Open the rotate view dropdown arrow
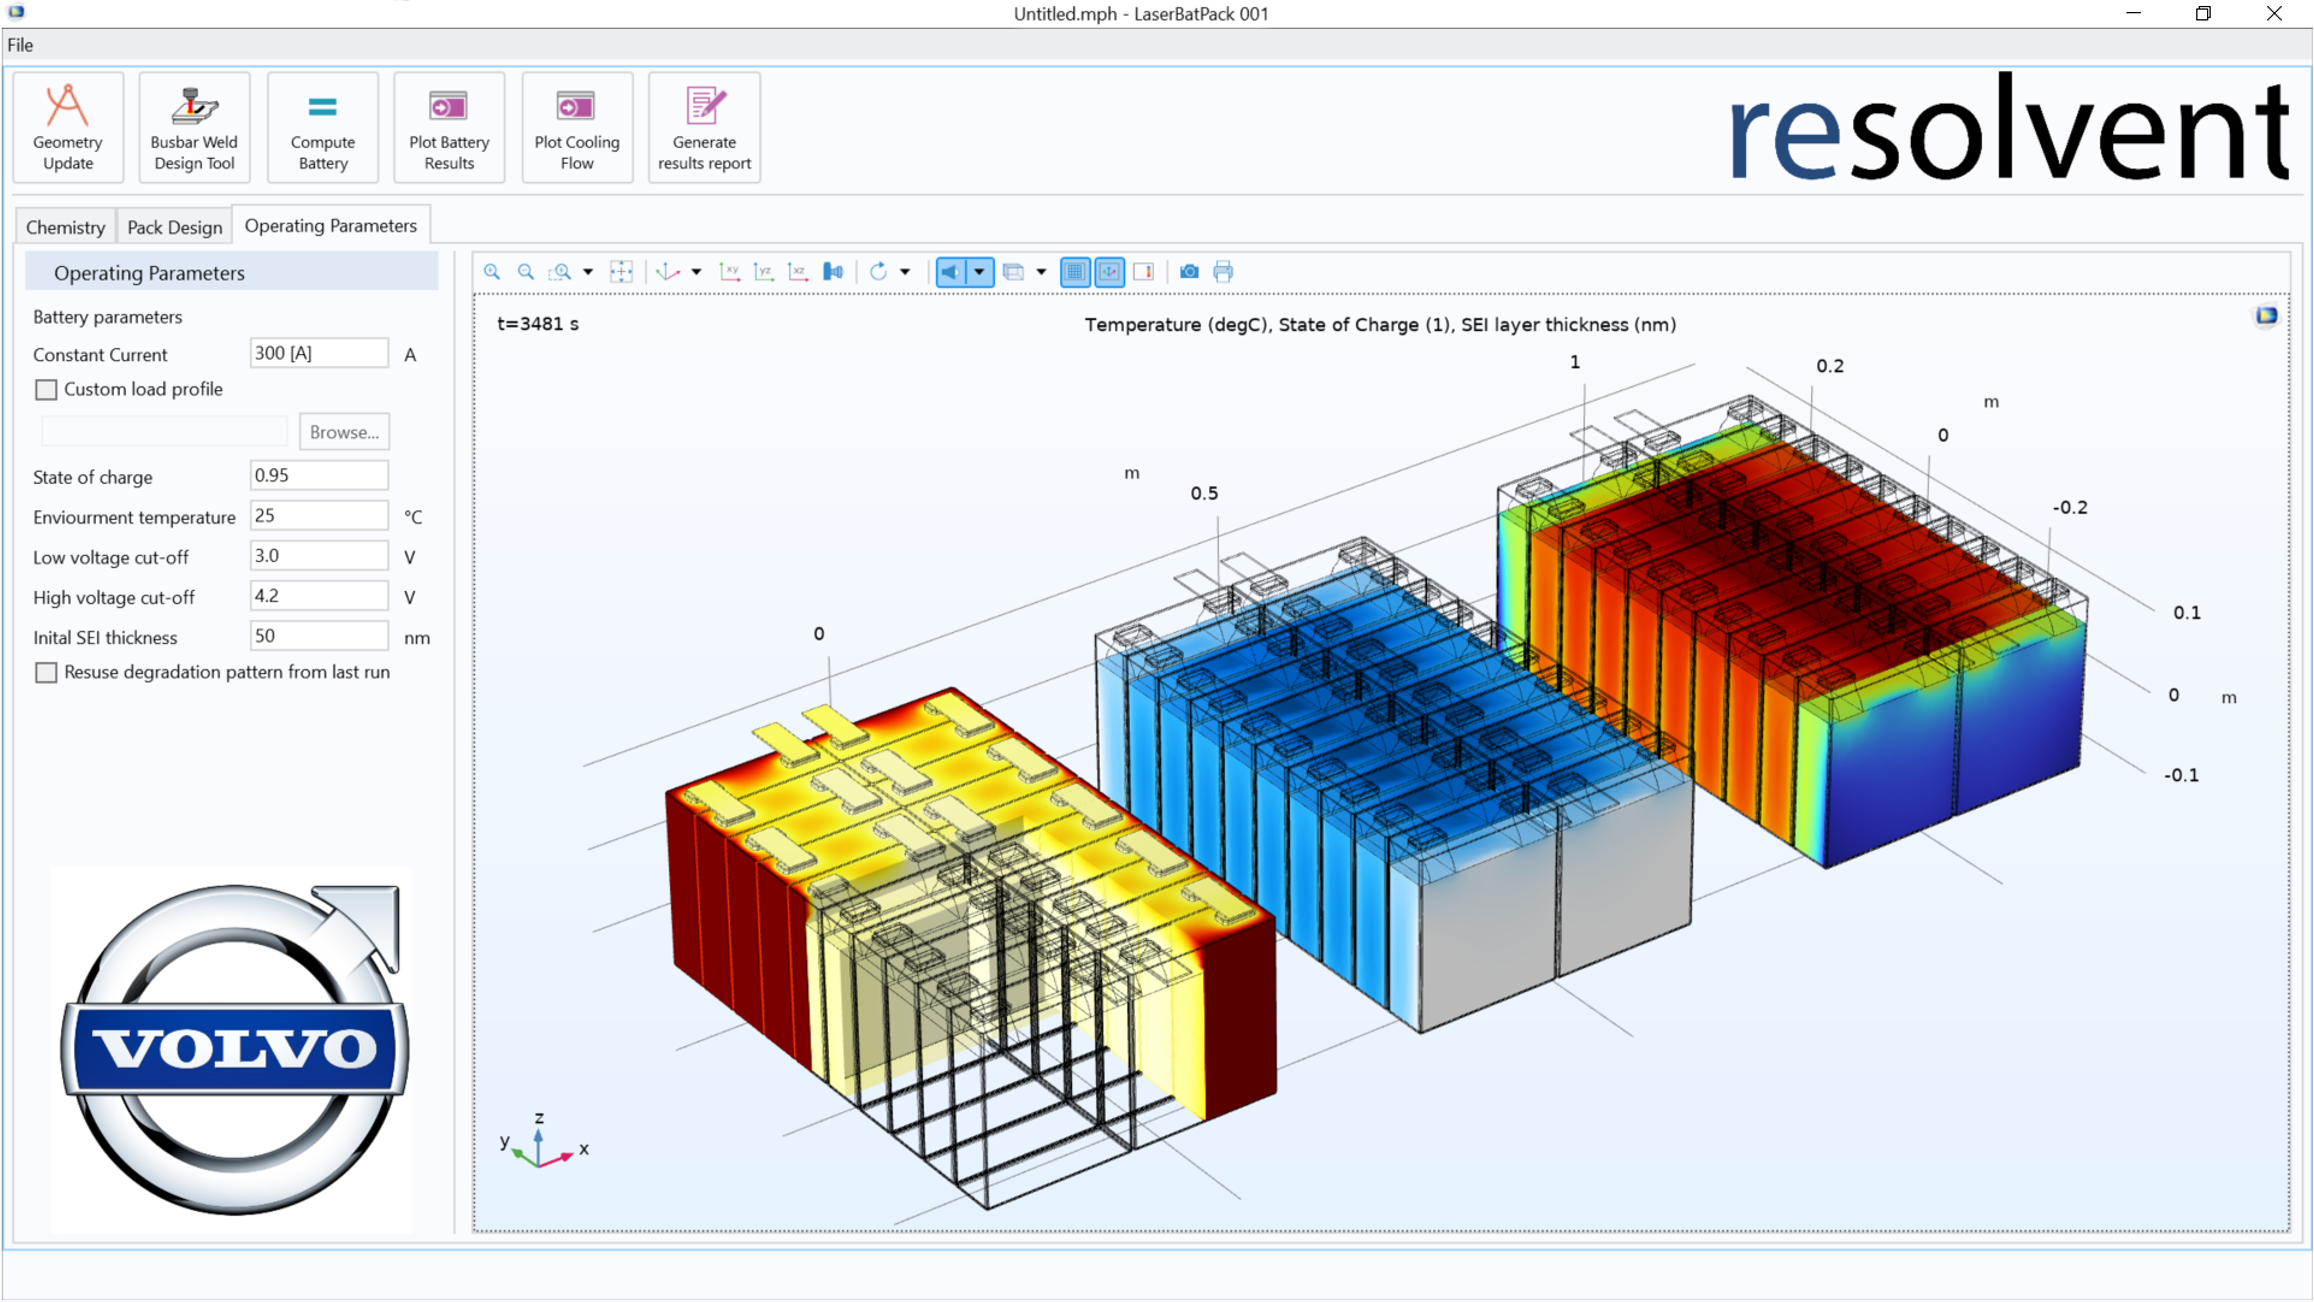The height and width of the screenshot is (1302, 2314). point(905,272)
